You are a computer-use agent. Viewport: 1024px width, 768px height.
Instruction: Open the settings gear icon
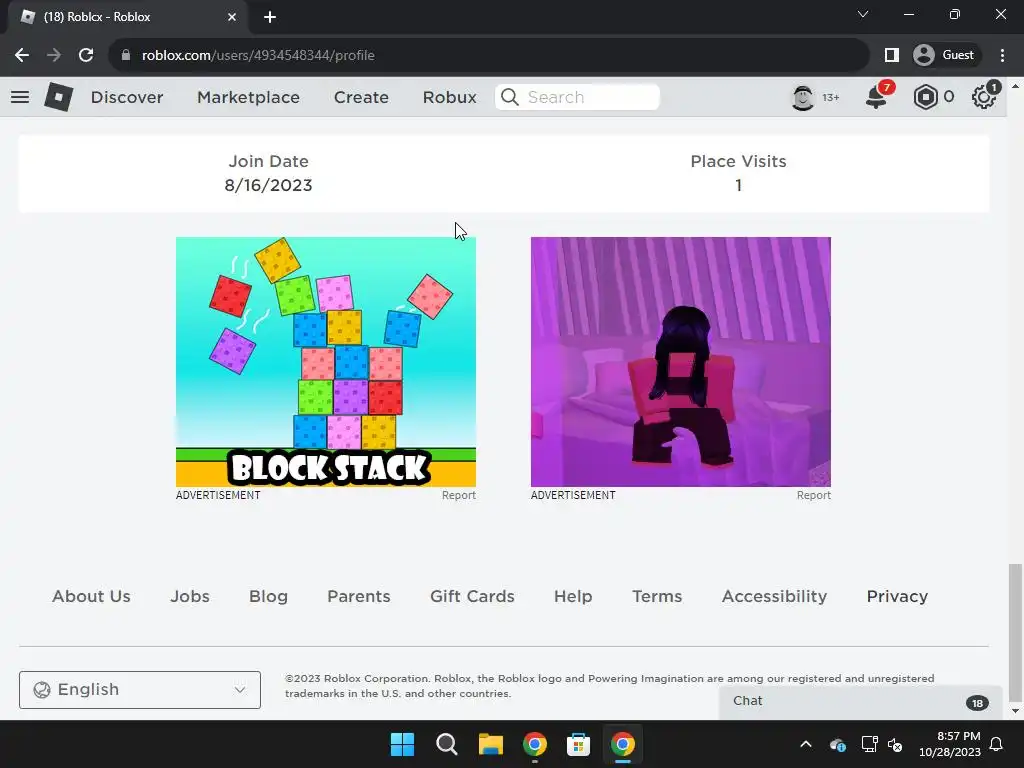click(x=984, y=97)
